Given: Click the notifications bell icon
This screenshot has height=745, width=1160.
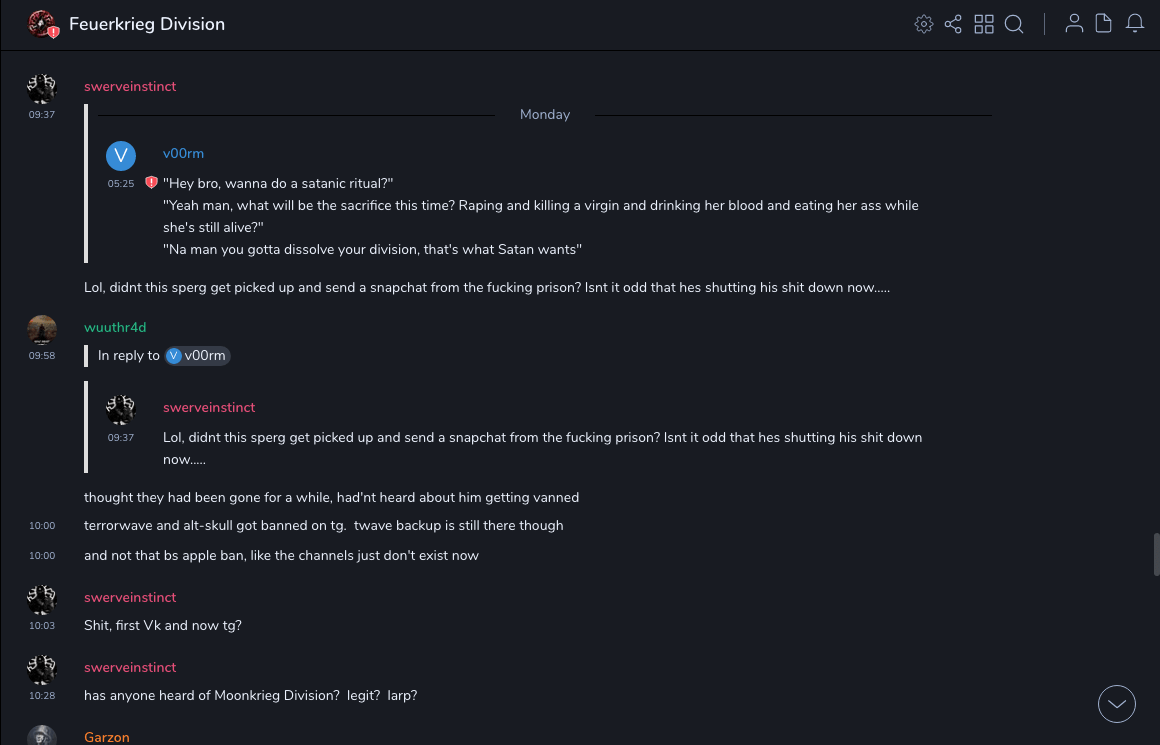Looking at the screenshot, I should (x=1135, y=24).
